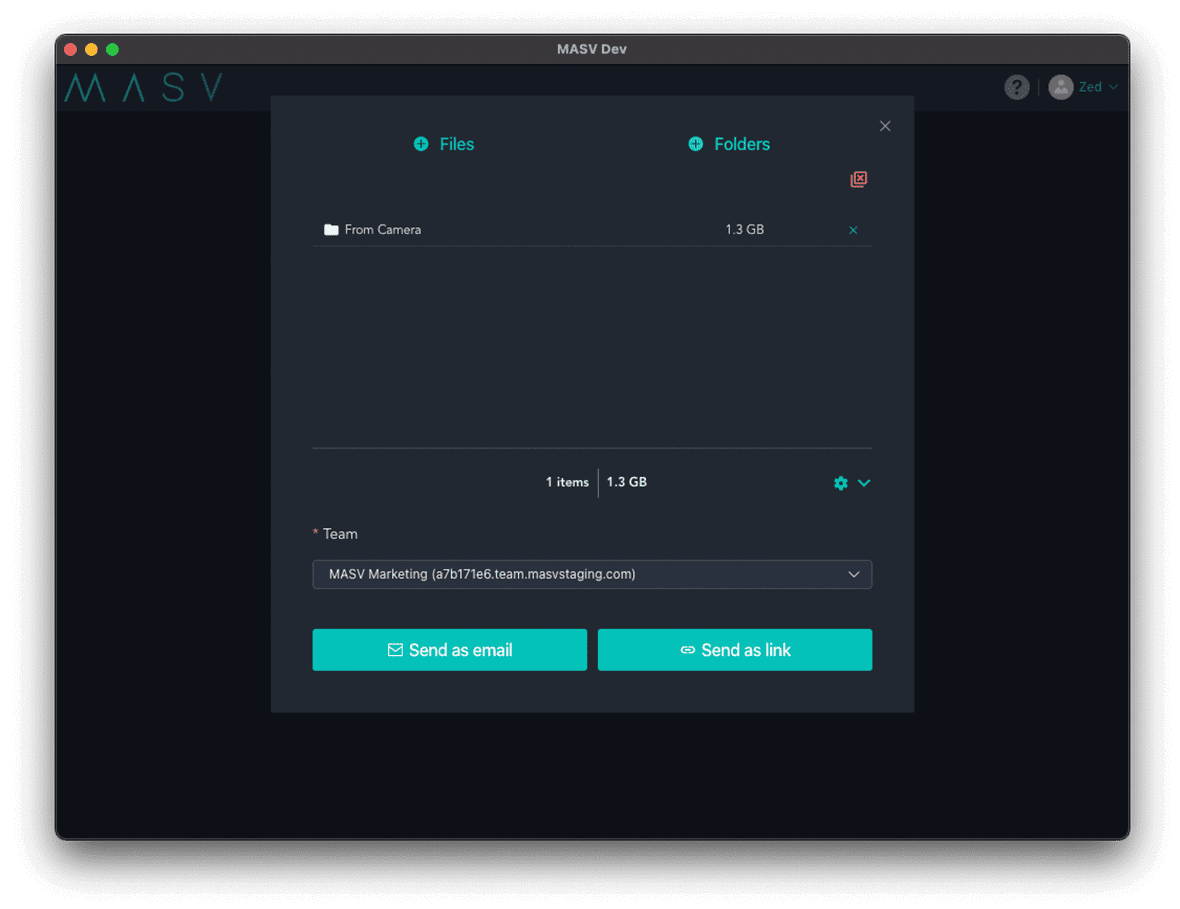This screenshot has height=909, width=1180.
Task: Open the gear settings icon
Action: coord(841,483)
